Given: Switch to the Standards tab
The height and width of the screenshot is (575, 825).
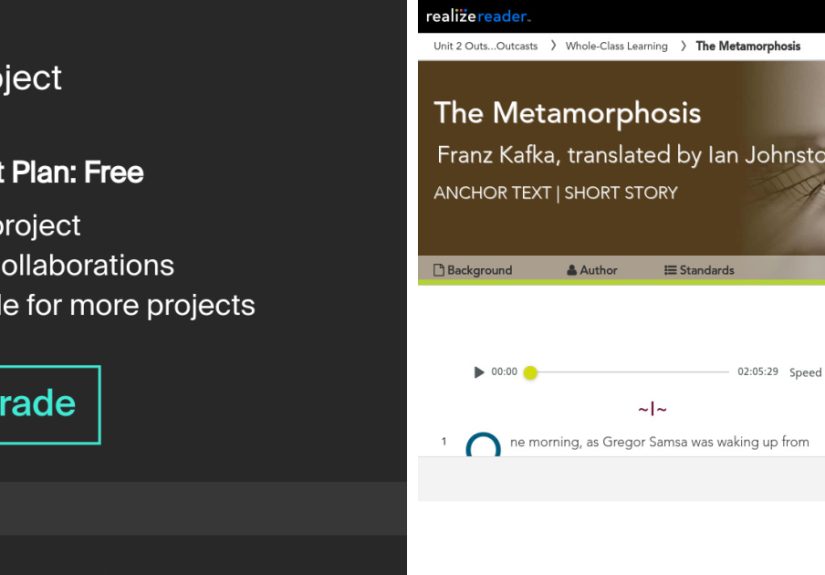Looking at the screenshot, I should click(706, 270).
